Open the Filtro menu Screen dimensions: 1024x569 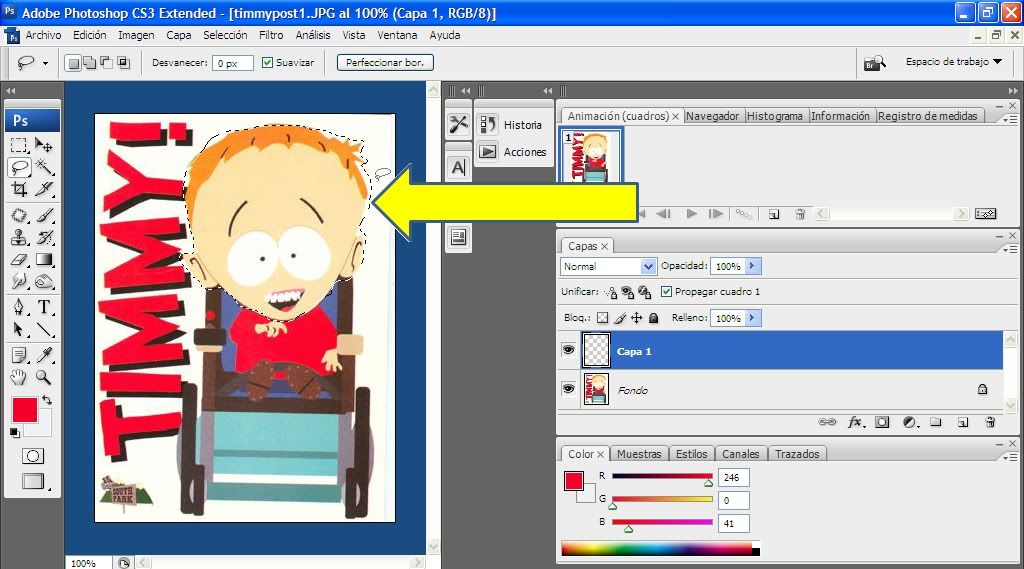[x=271, y=35]
